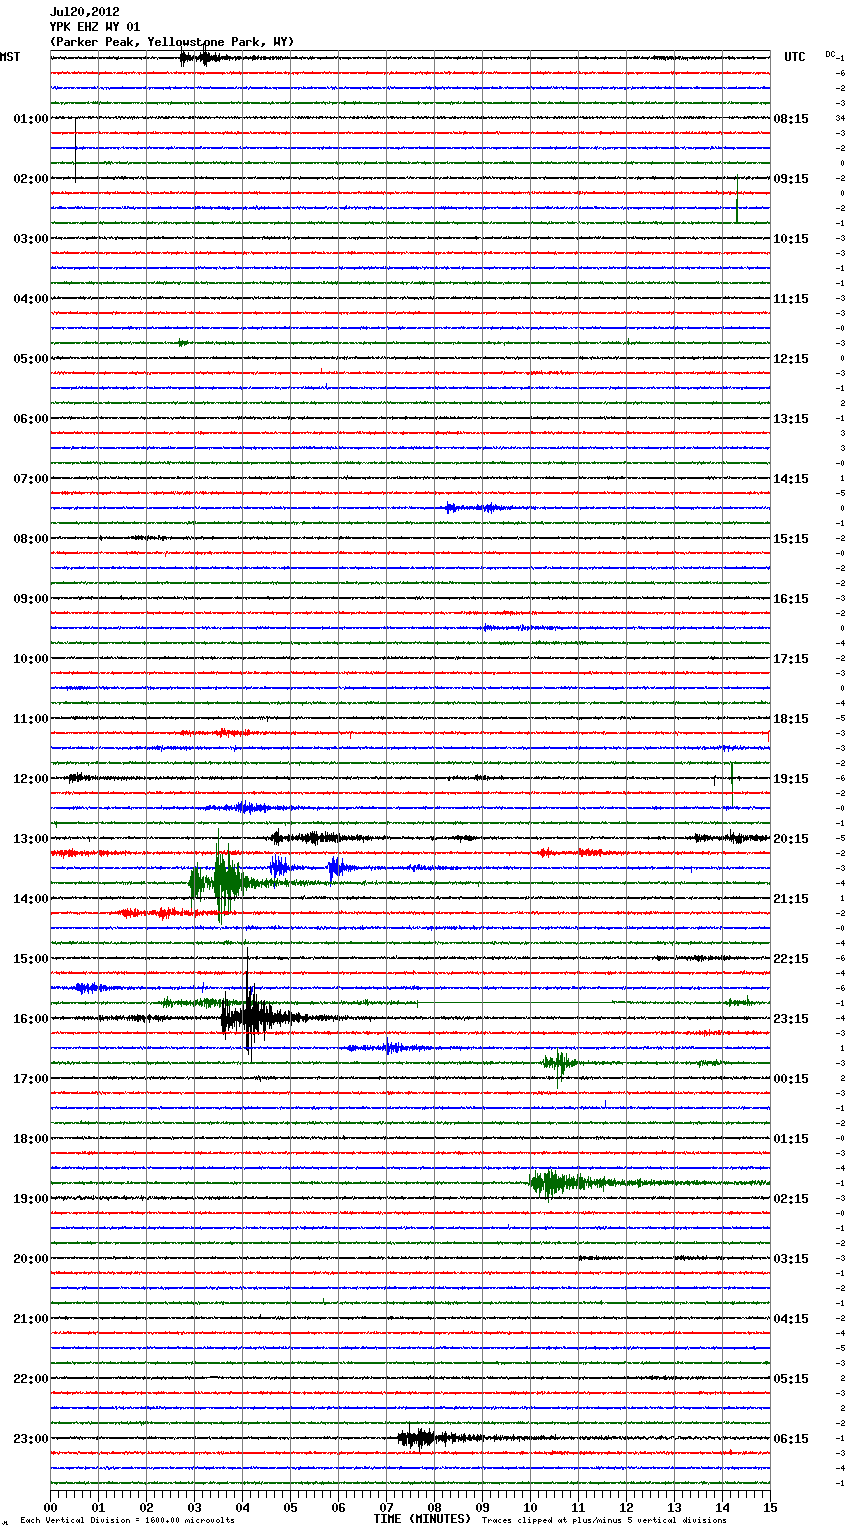The image size is (850, 1534).
Task: Select the 01:00 MST time label
Action: point(31,119)
